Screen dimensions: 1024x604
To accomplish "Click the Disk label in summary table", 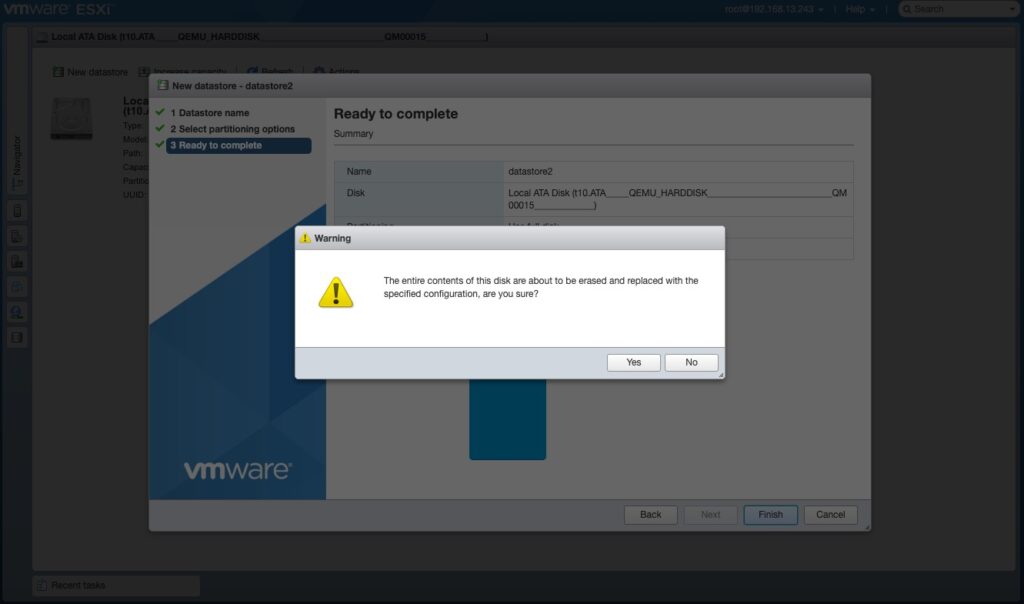I will coord(355,193).
